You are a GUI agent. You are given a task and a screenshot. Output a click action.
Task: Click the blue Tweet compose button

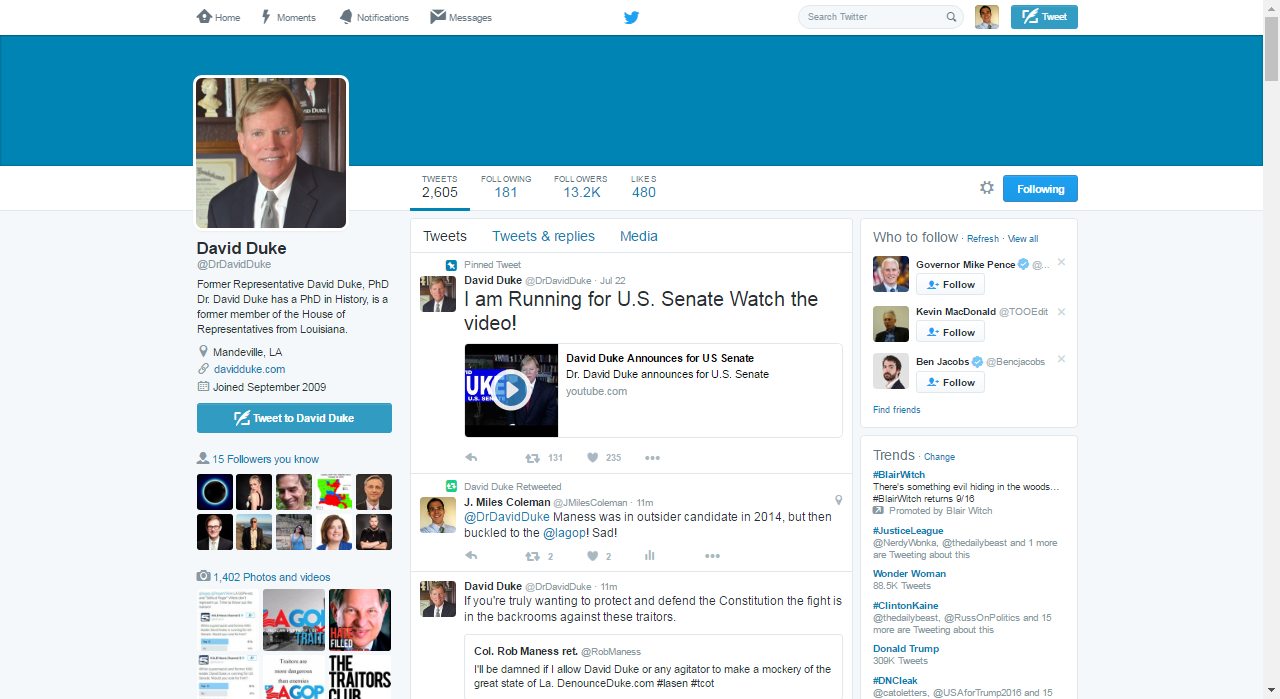pos(1044,17)
